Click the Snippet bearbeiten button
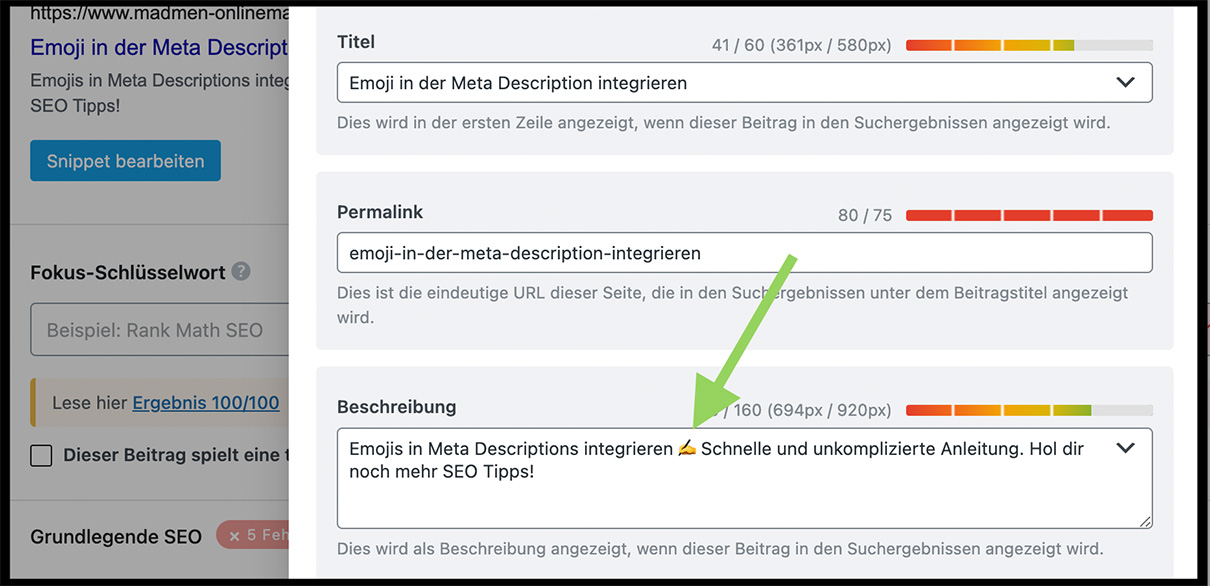Viewport: 1210px width, 586px height. [125, 161]
